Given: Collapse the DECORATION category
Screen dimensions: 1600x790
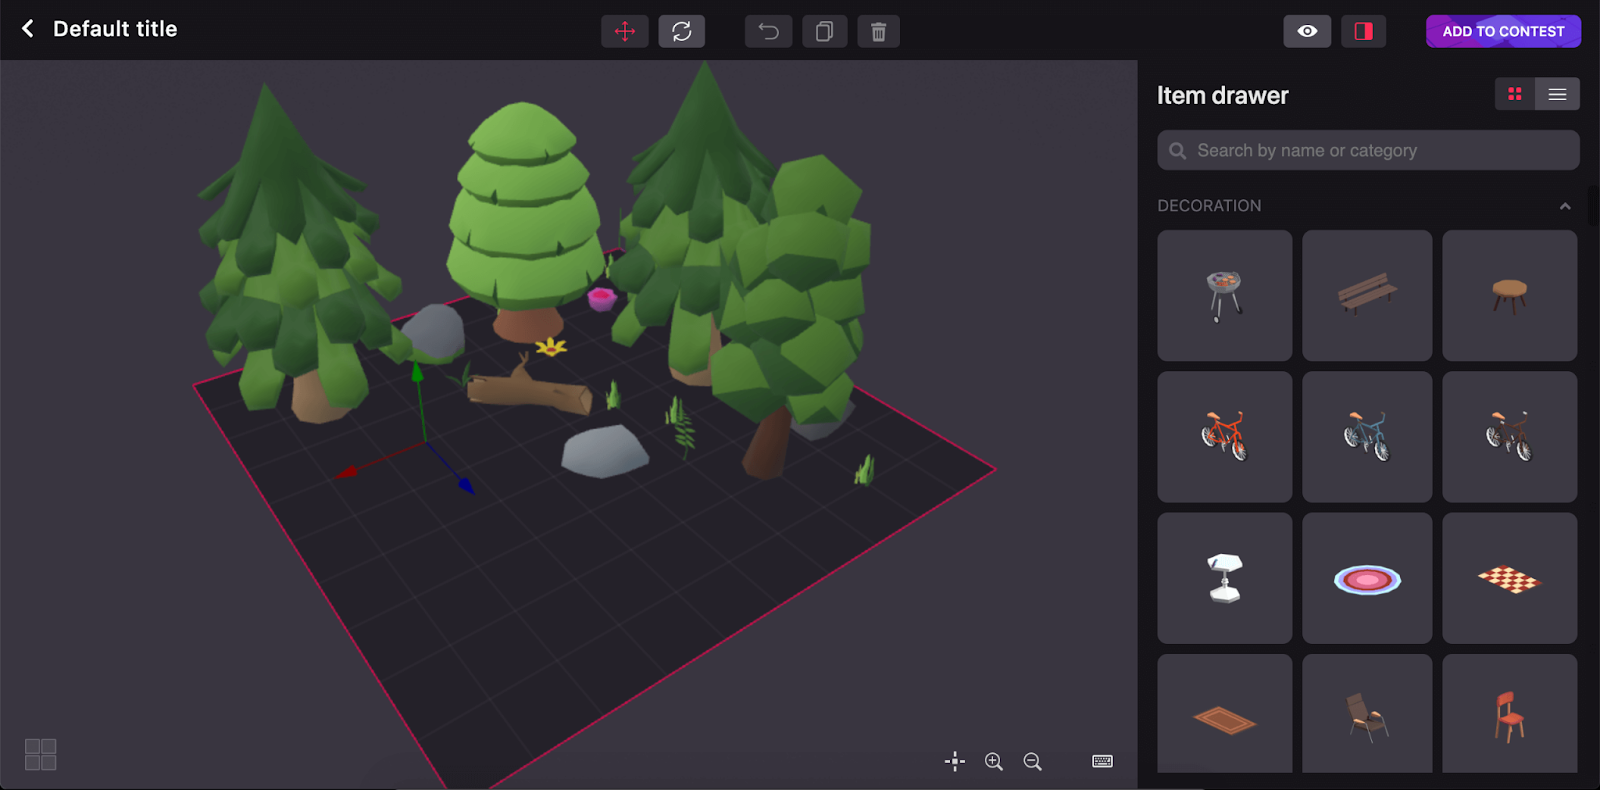Looking at the screenshot, I should 1565,206.
